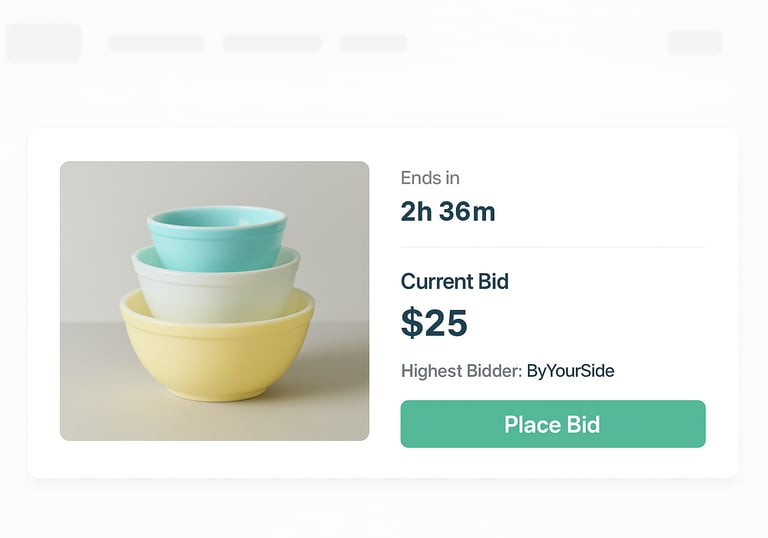The height and width of the screenshot is (538, 768).
Task: Click the blurred button at header right
Action: pyautogui.click(x=695, y=42)
